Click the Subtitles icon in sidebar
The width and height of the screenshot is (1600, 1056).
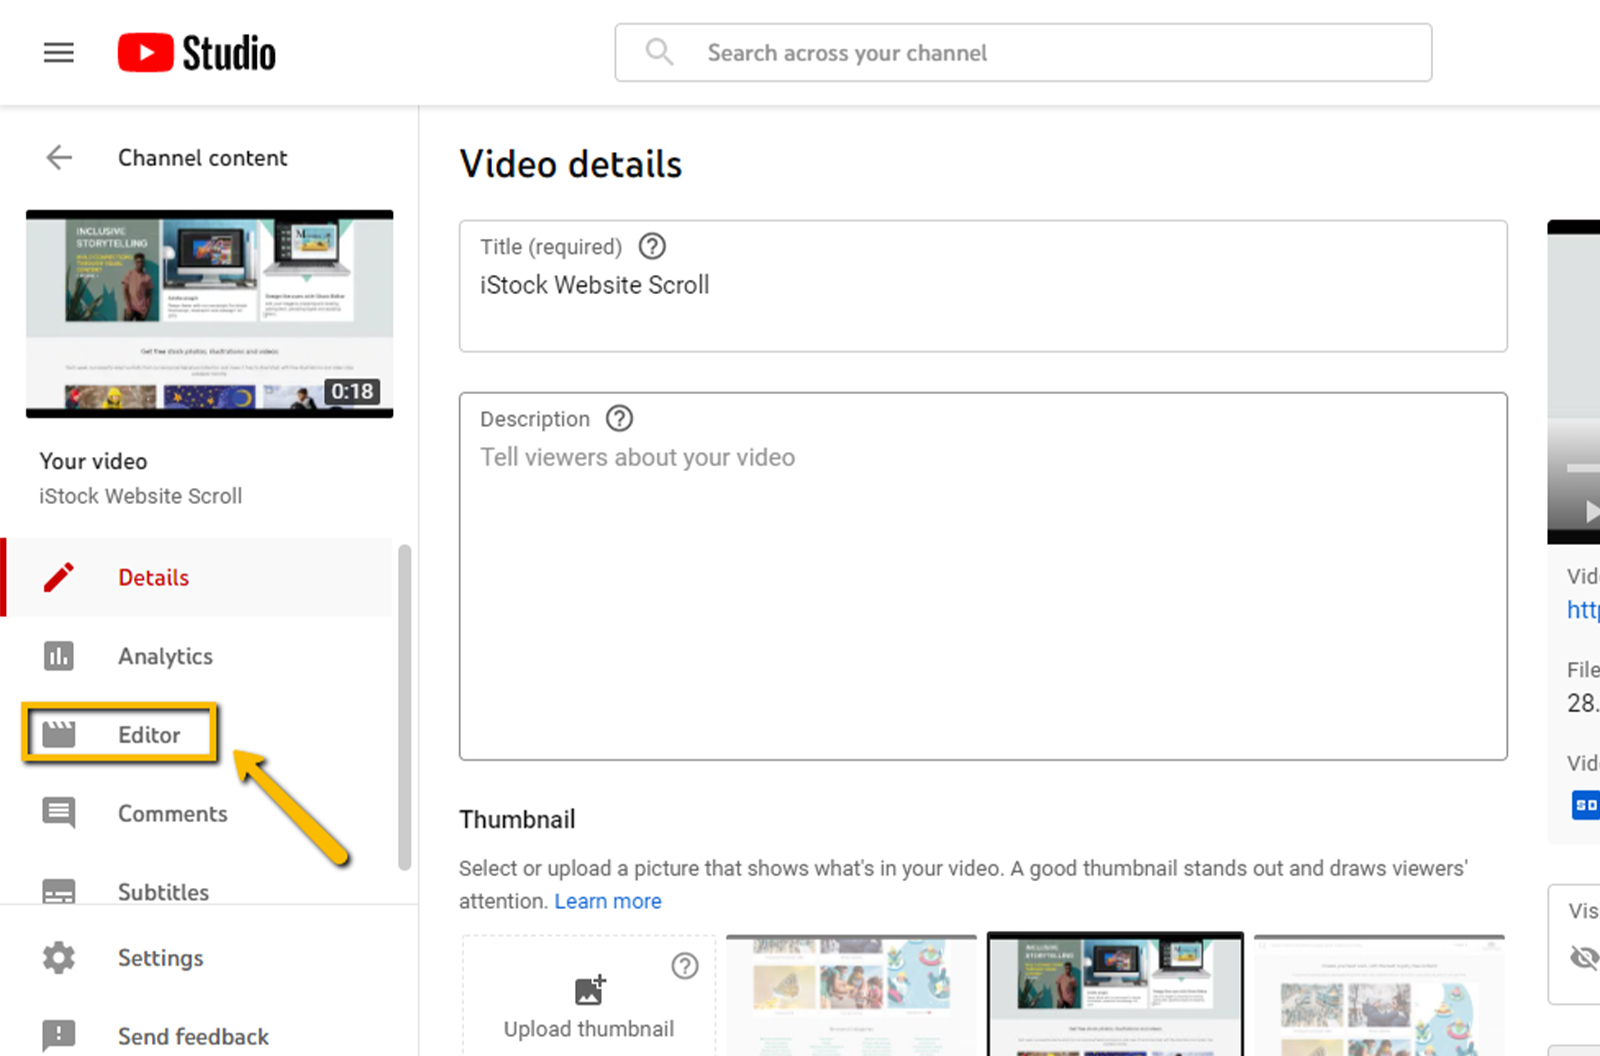point(59,890)
